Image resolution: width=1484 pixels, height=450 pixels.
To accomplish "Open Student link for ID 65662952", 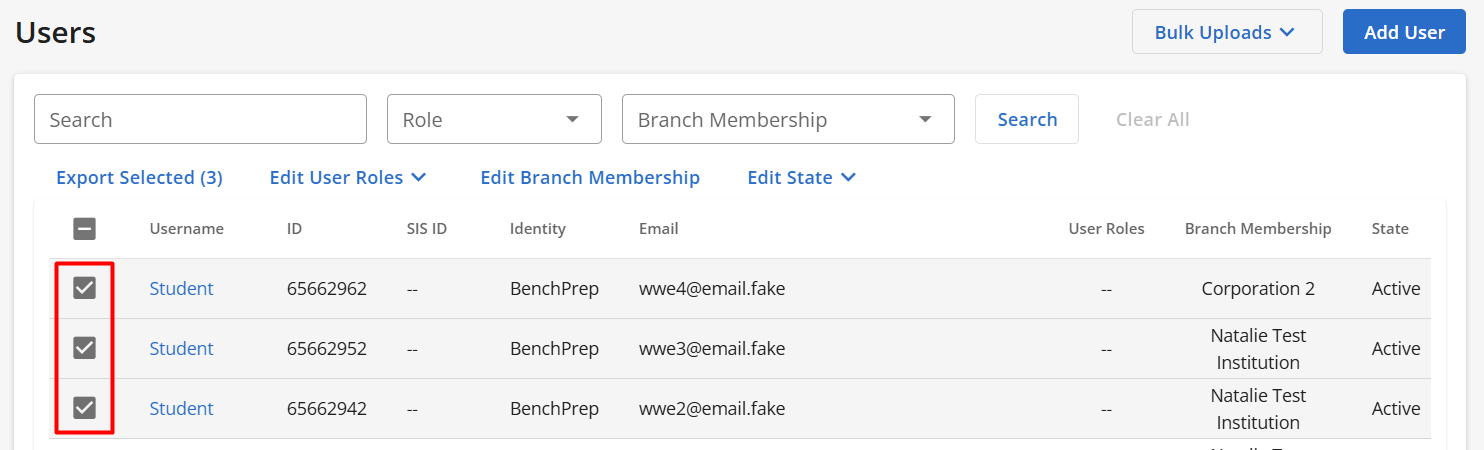I will click(x=181, y=349).
